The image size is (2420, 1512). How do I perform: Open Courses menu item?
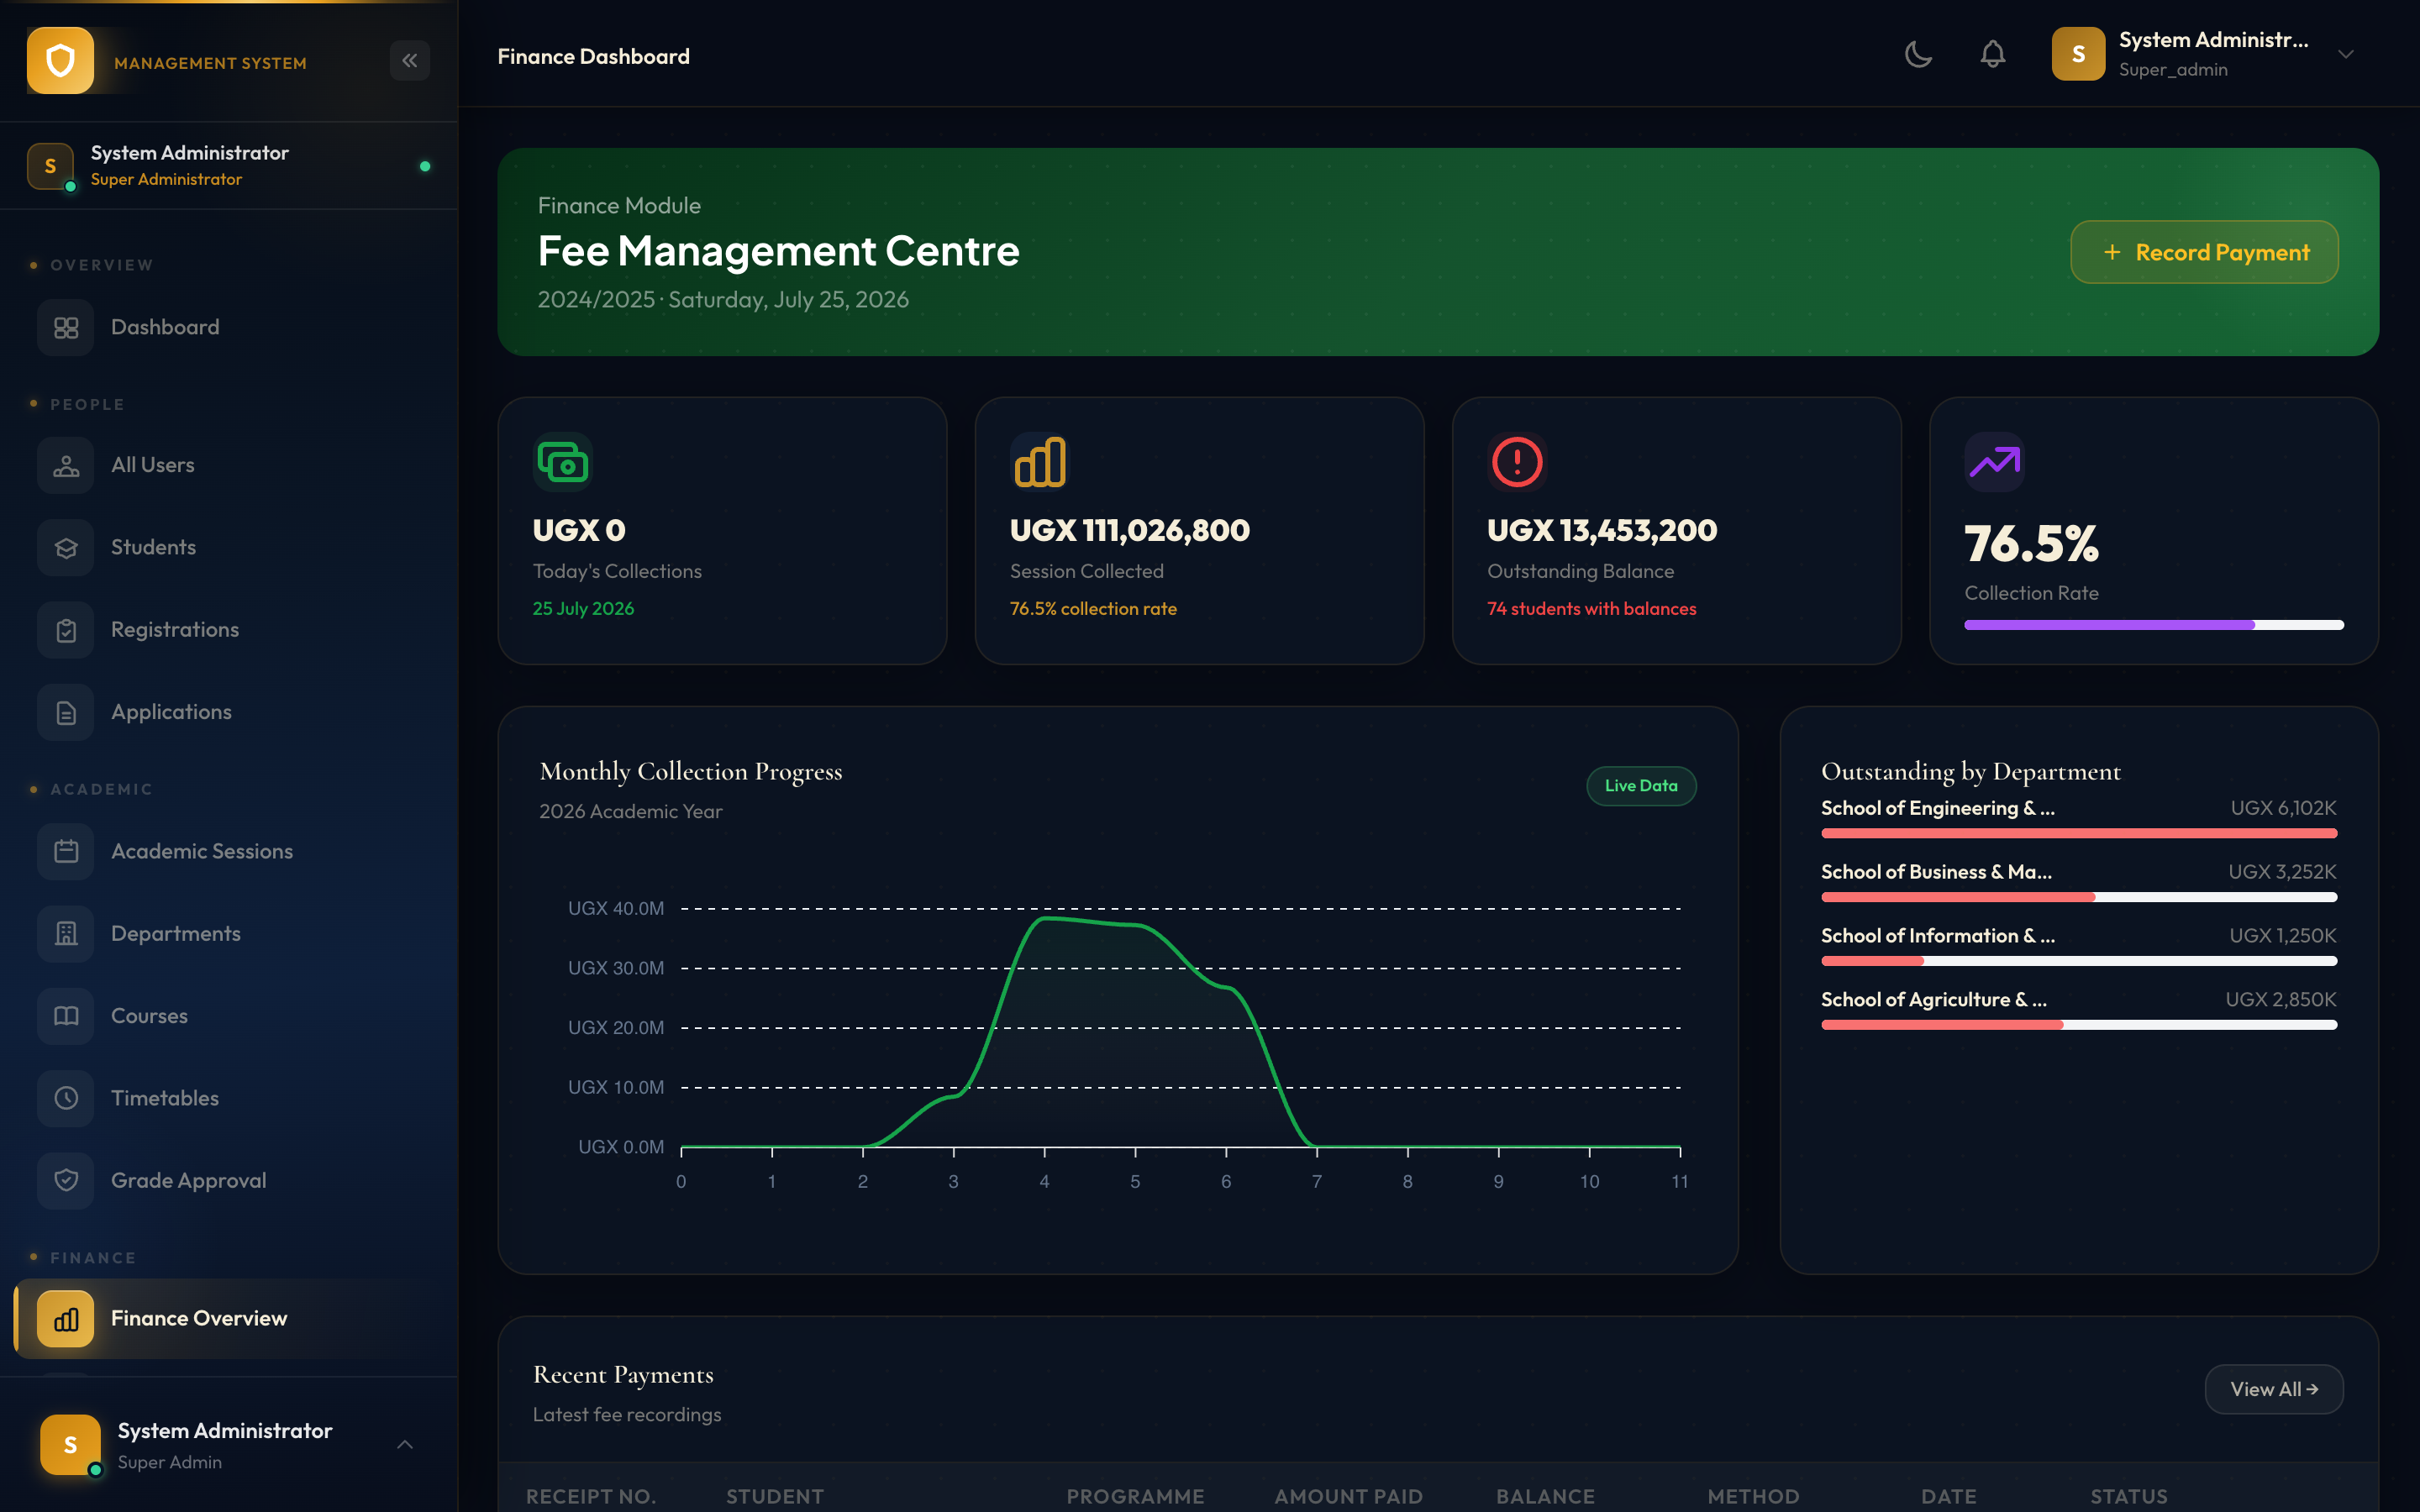(229, 1016)
